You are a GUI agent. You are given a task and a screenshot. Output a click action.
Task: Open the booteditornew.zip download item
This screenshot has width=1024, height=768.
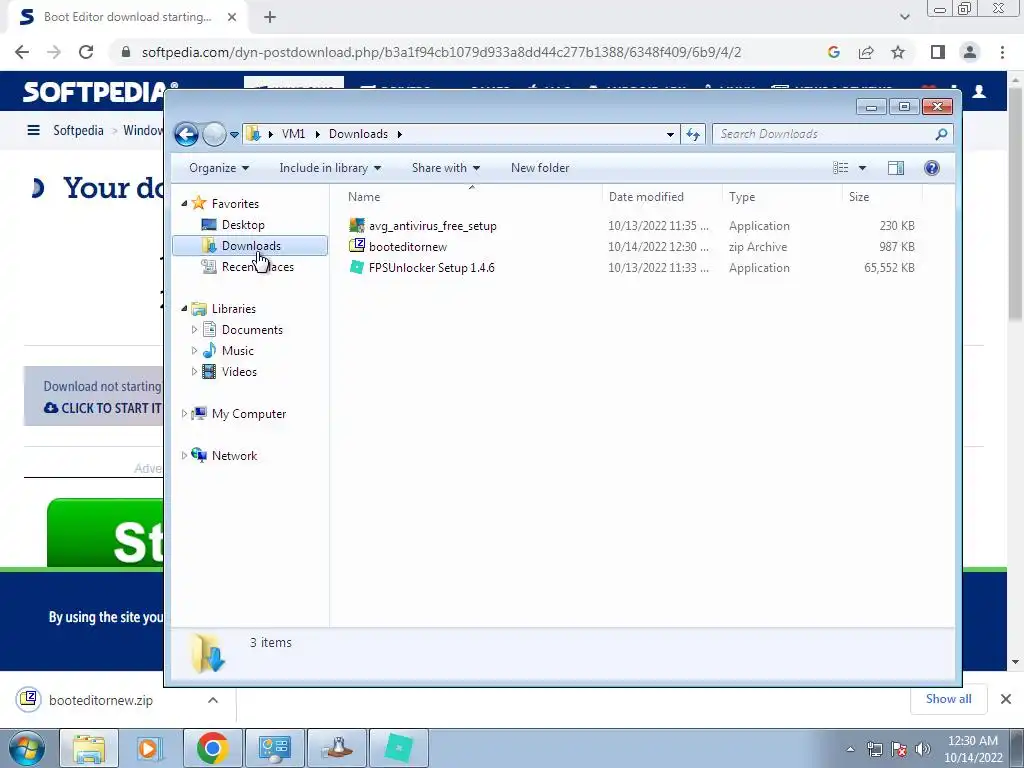pyautogui.click(x=101, y=700)
